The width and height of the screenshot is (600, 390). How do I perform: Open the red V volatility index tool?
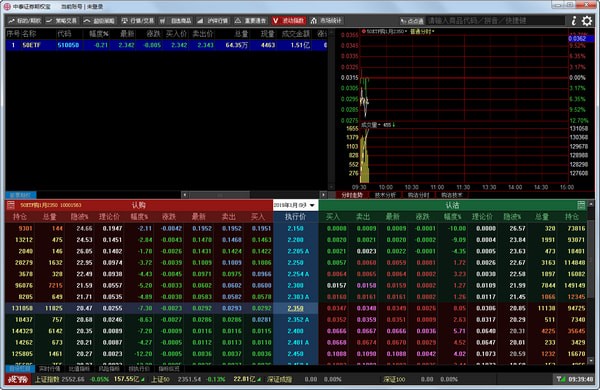point(288,21)
